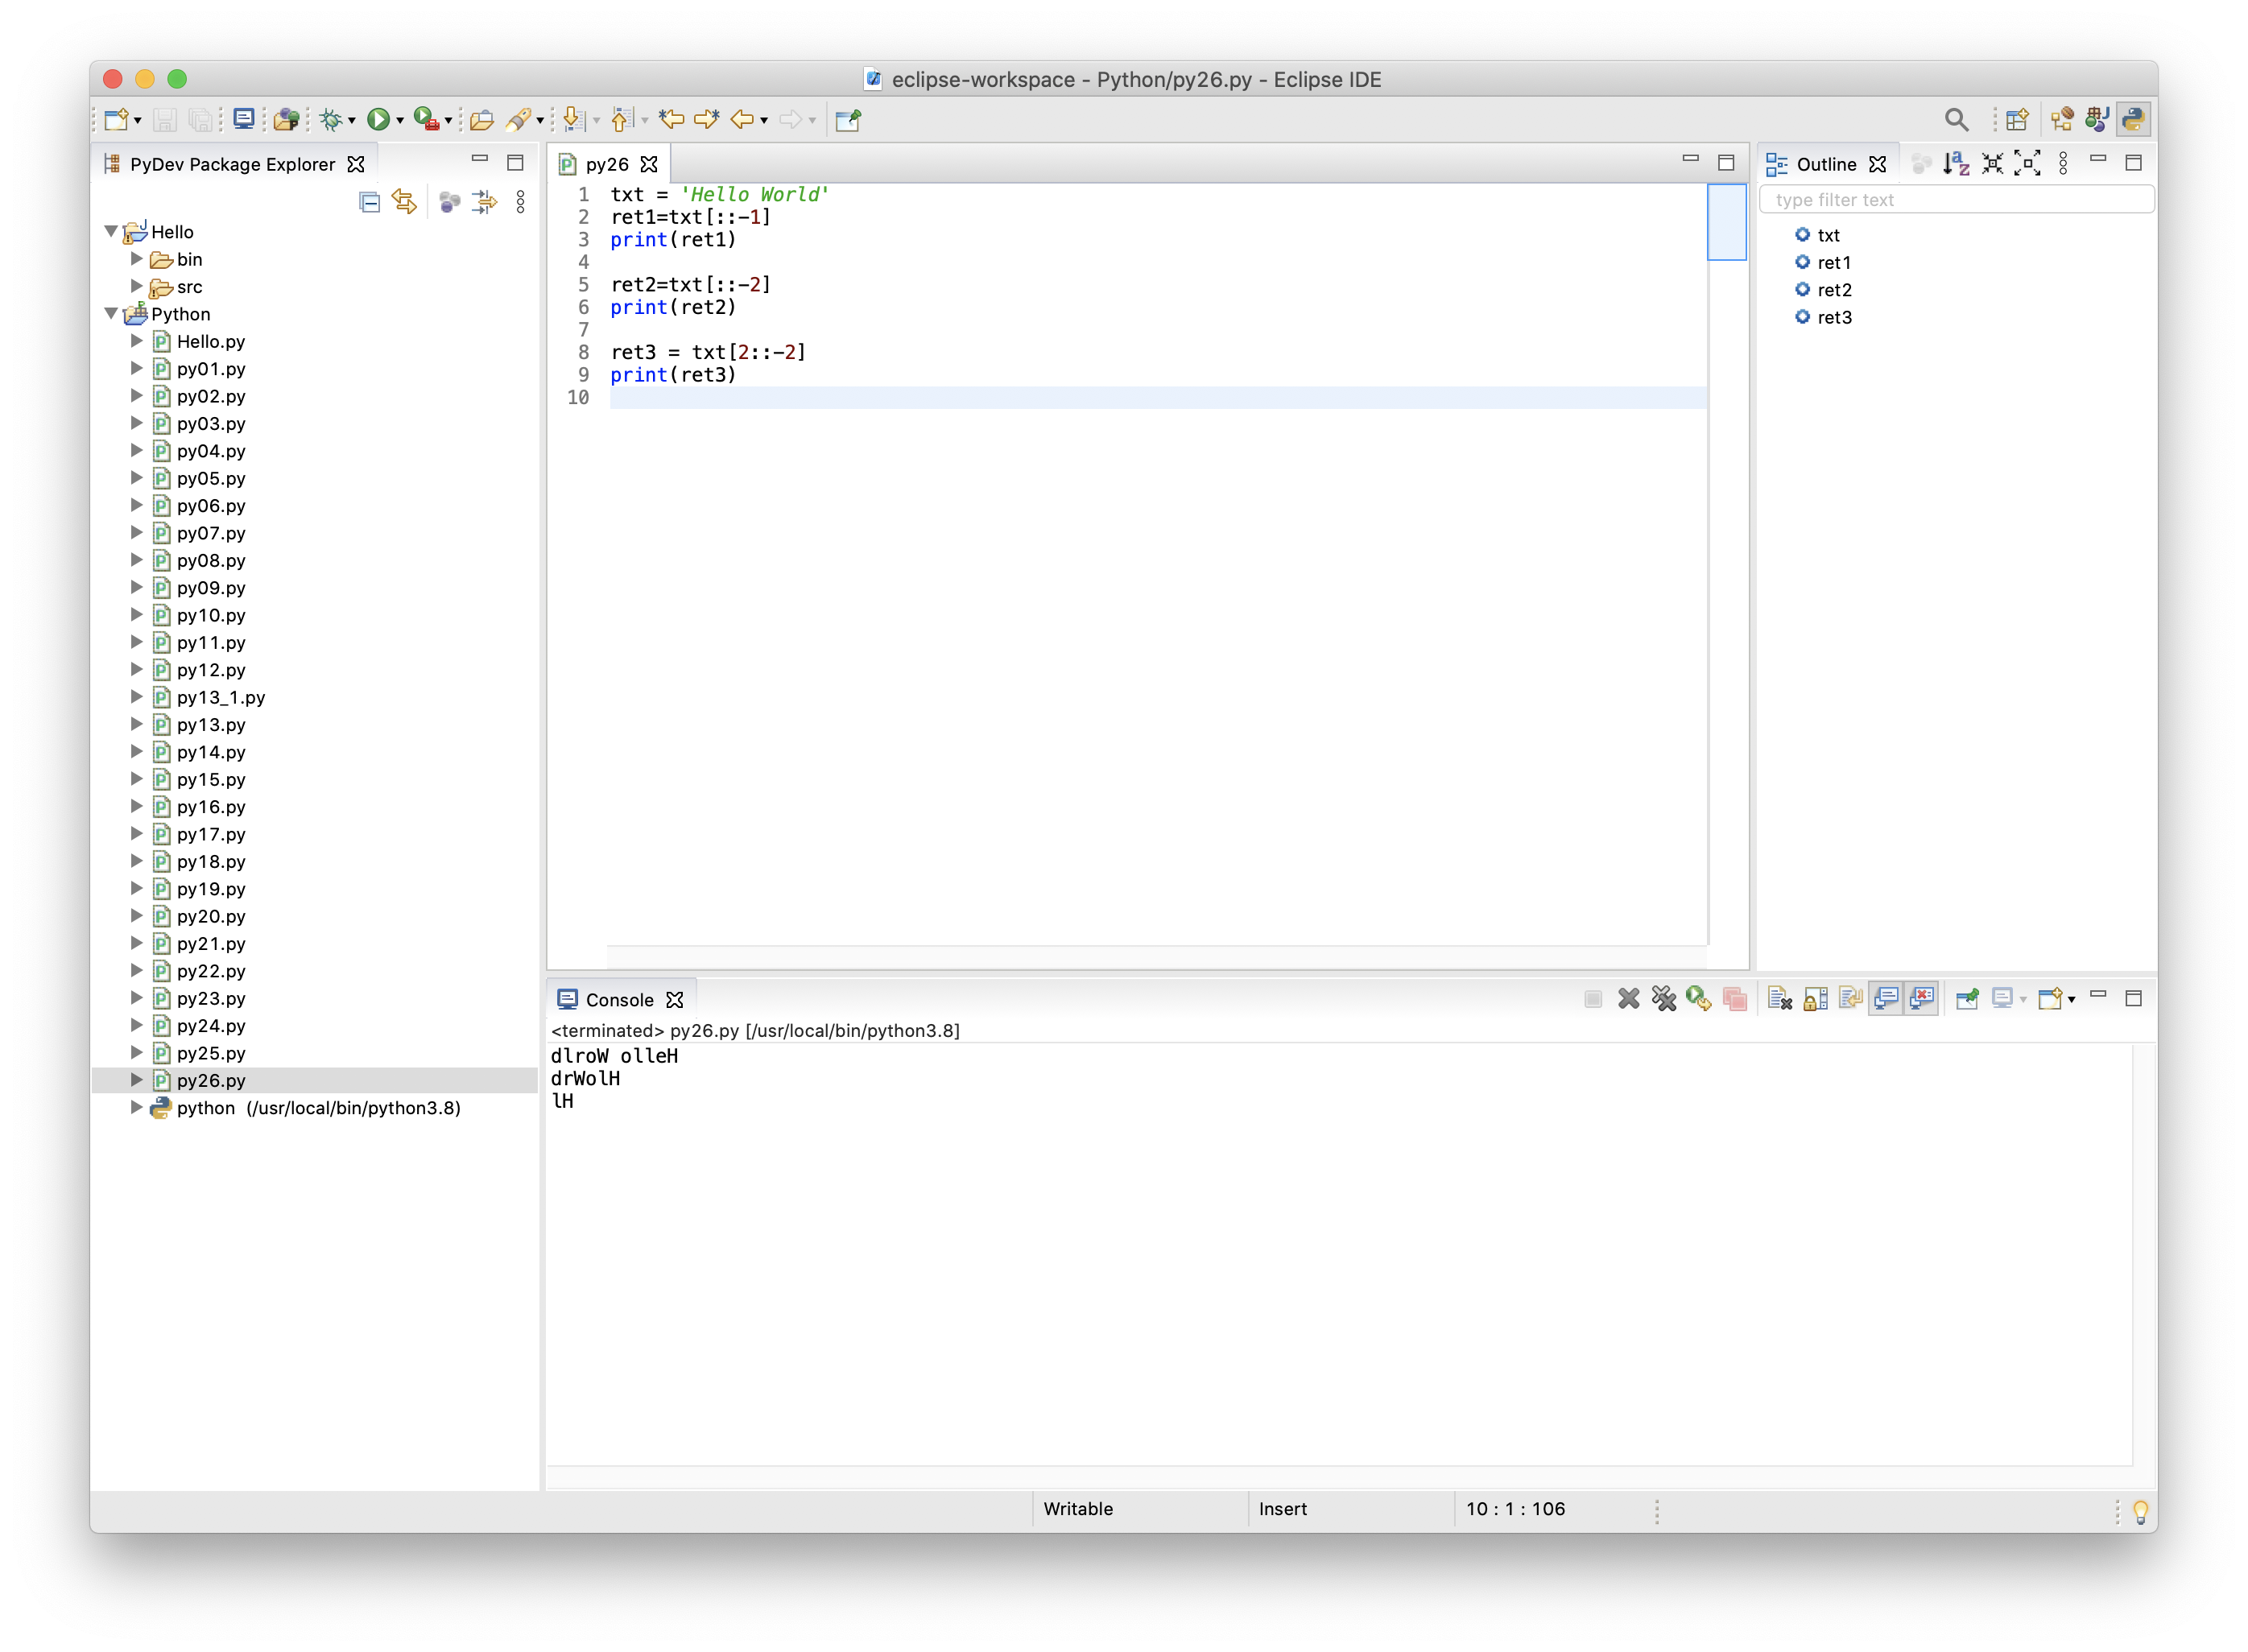The width and height of the screenshot is (2248, 1652).
Task: Collapse the Hello project
Action: click(x=111, y=231)
